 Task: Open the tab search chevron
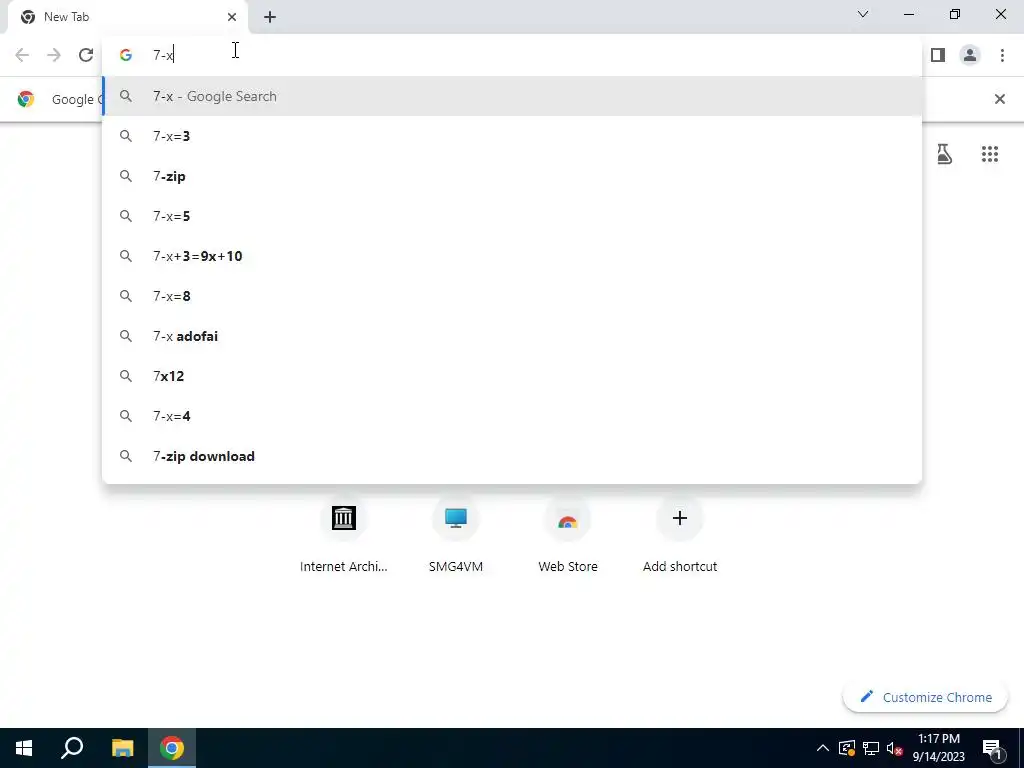point(863,14)
